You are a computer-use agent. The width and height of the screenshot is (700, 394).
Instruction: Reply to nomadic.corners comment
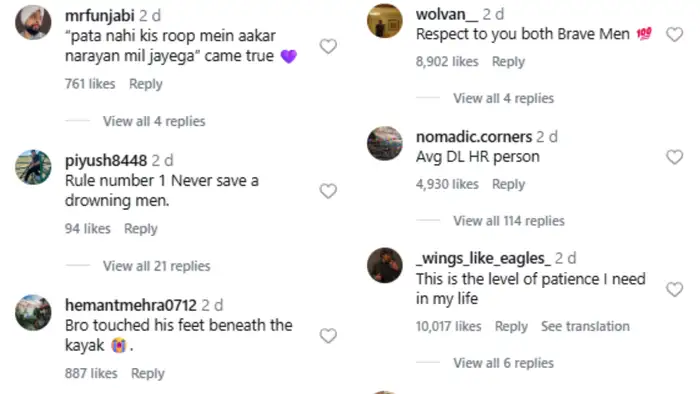pos(508,184)
